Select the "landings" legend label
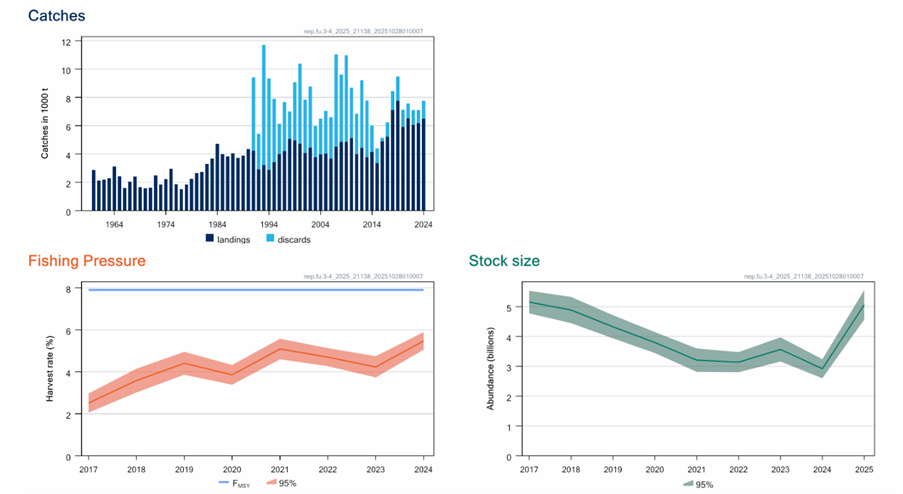 [x=236, y=238]
